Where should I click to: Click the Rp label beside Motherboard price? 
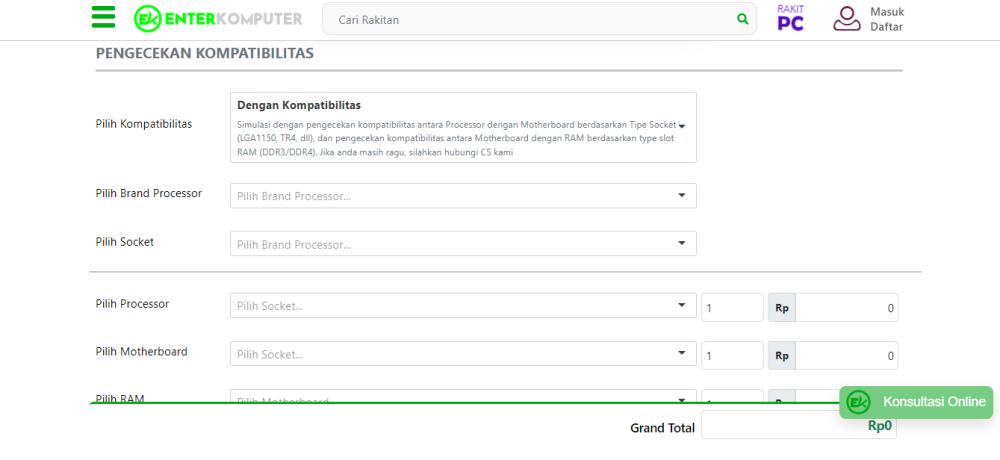[781, 354]
